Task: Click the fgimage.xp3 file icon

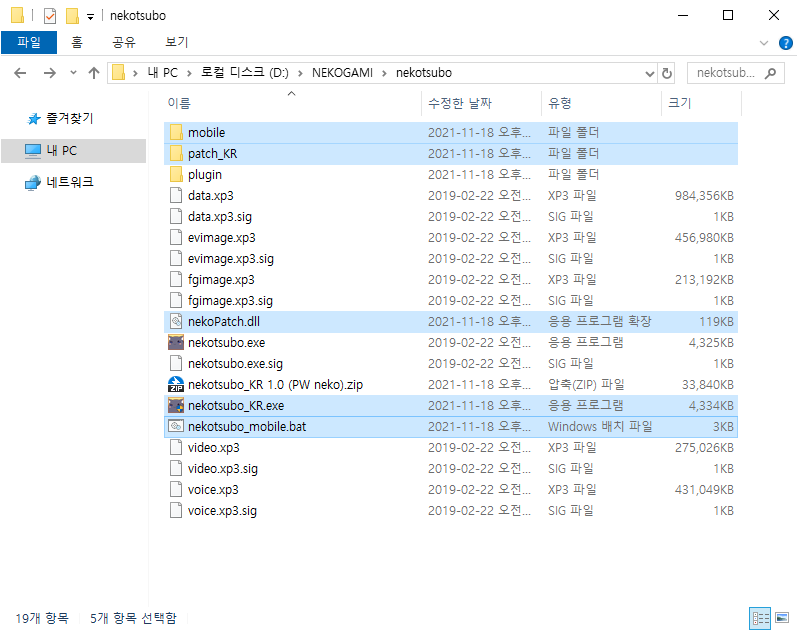Action: click(x=176, y=279)
